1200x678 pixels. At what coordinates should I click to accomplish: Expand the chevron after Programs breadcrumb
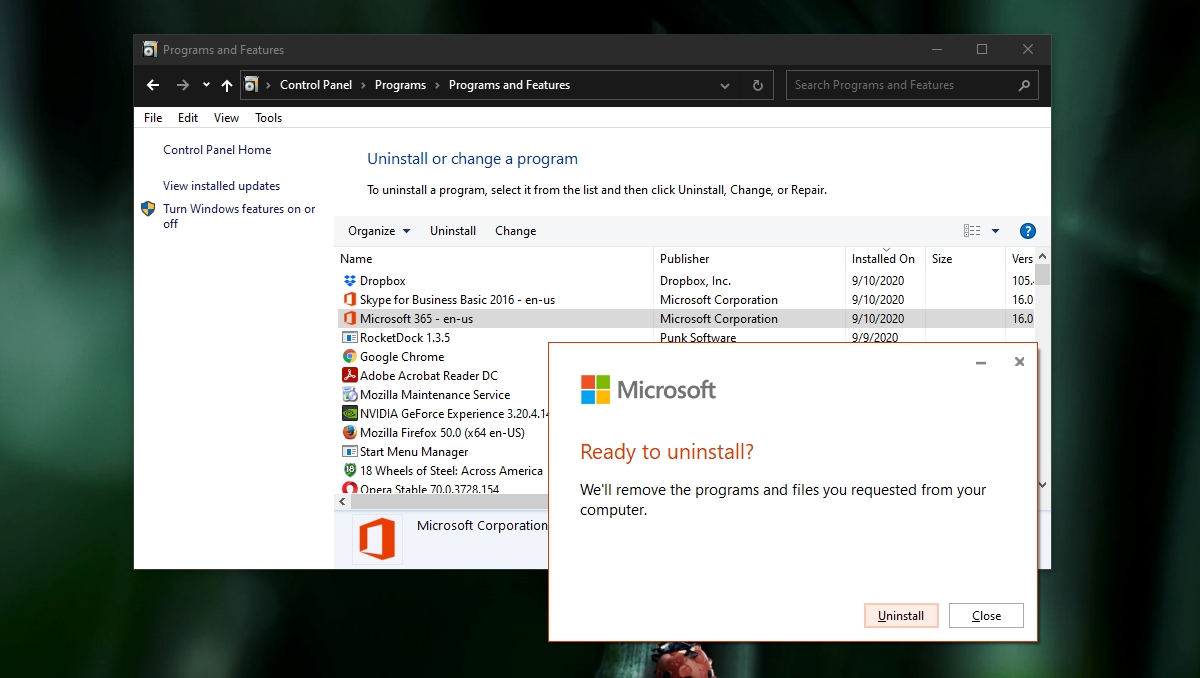[437, 85]
